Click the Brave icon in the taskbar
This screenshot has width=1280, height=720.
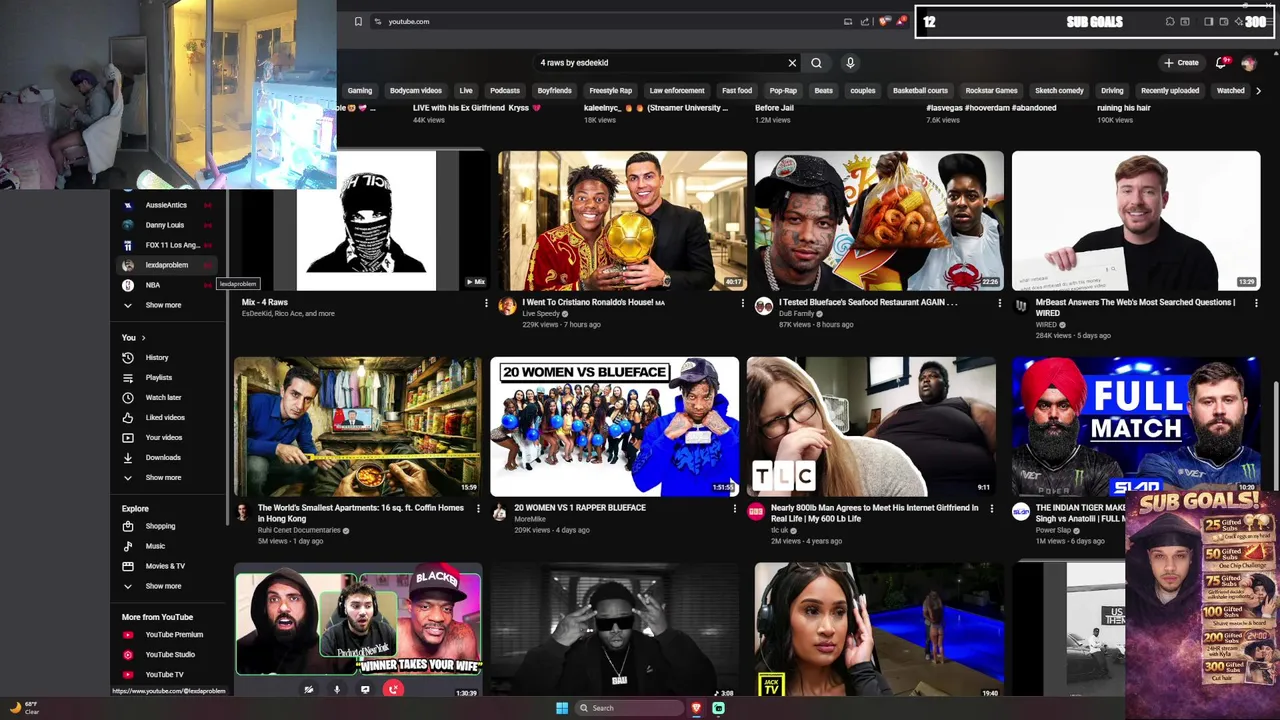(x=696, y=708)
